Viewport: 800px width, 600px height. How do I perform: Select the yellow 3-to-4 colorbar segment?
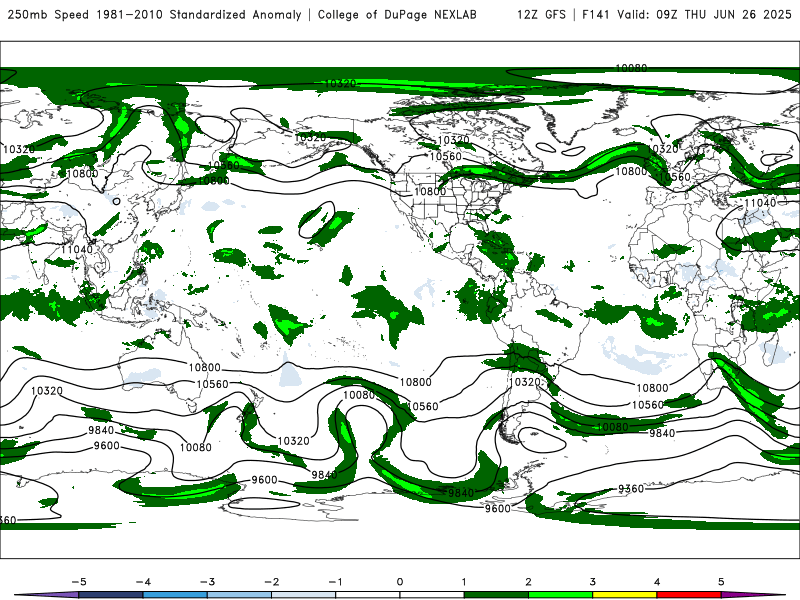coord(624,595)
